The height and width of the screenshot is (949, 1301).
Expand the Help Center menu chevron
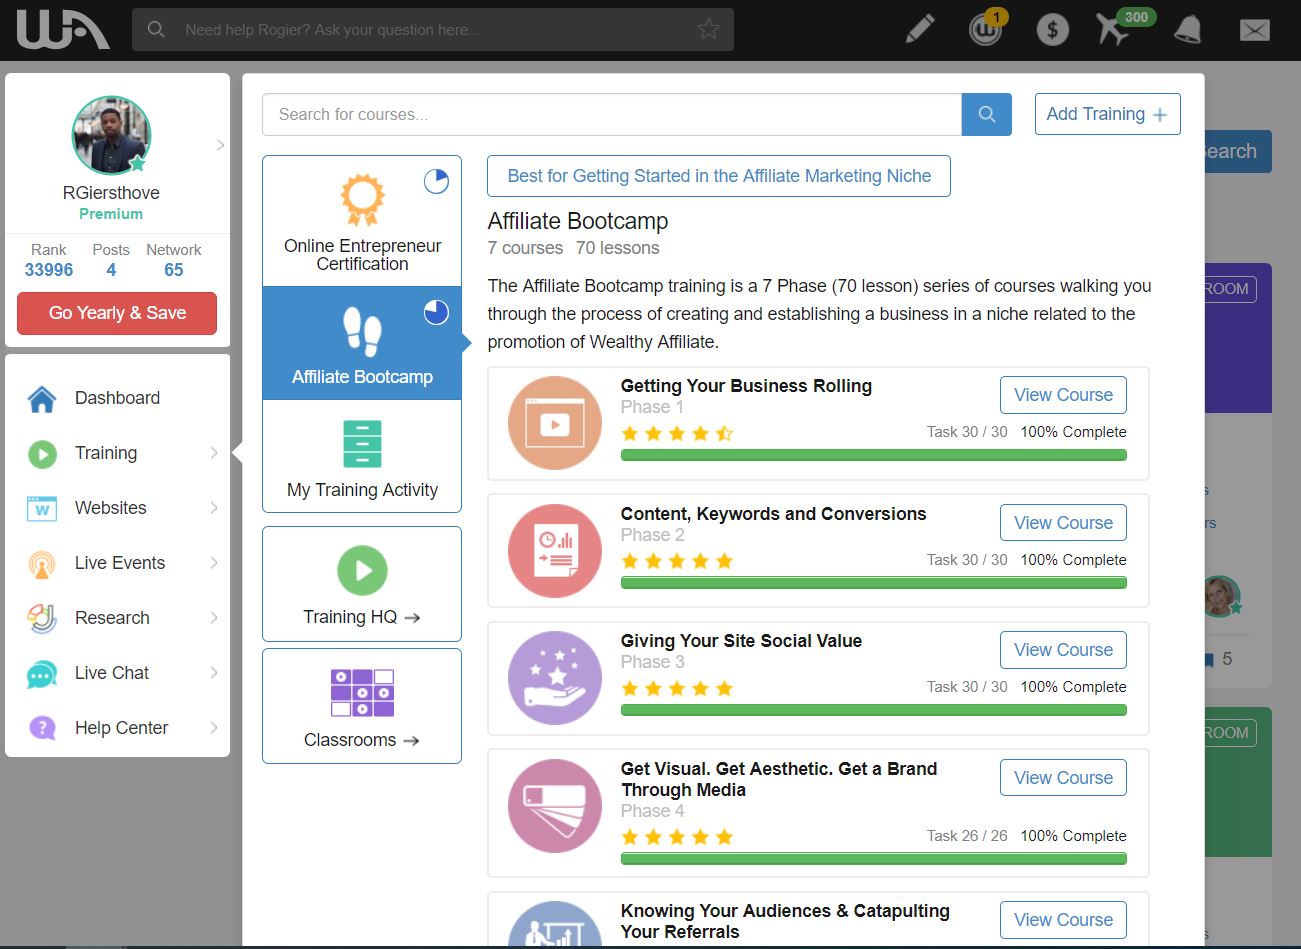(213, 728)
